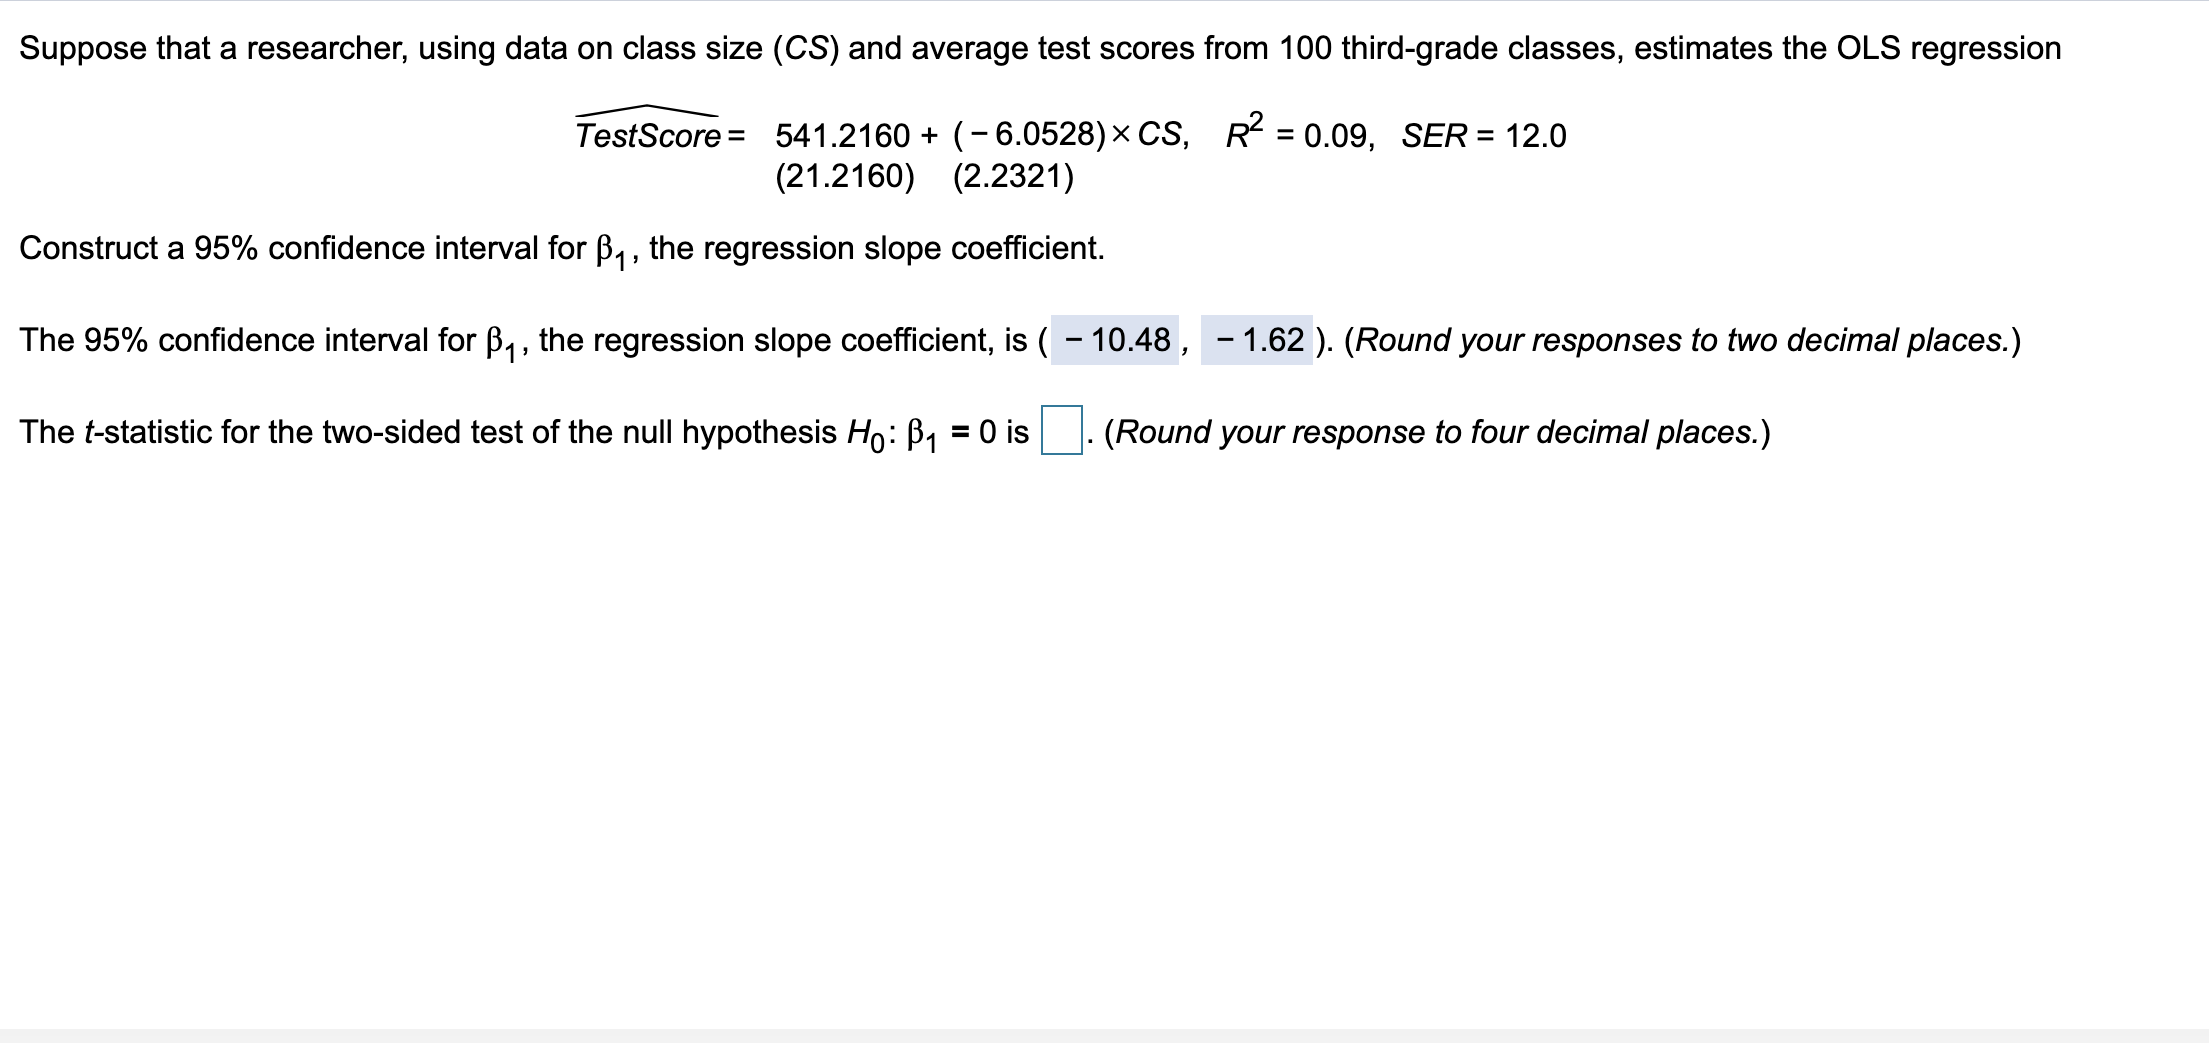Click the slope coefficient −6.0528

tap(1030, 134)
